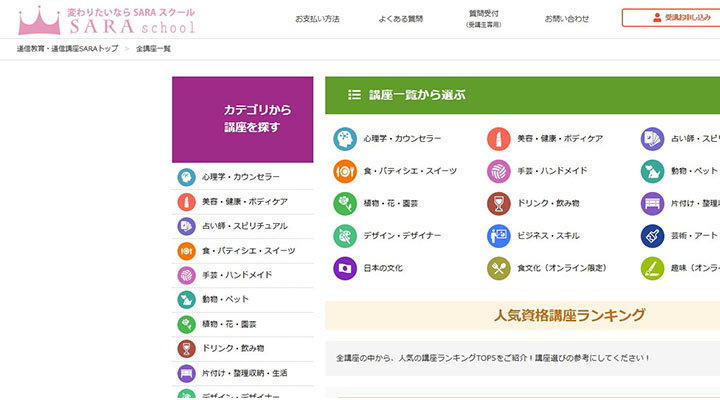Open お問い合わせ in the top navigation
This screenshot has width=720, height=400.
click(x=567, y=19)
